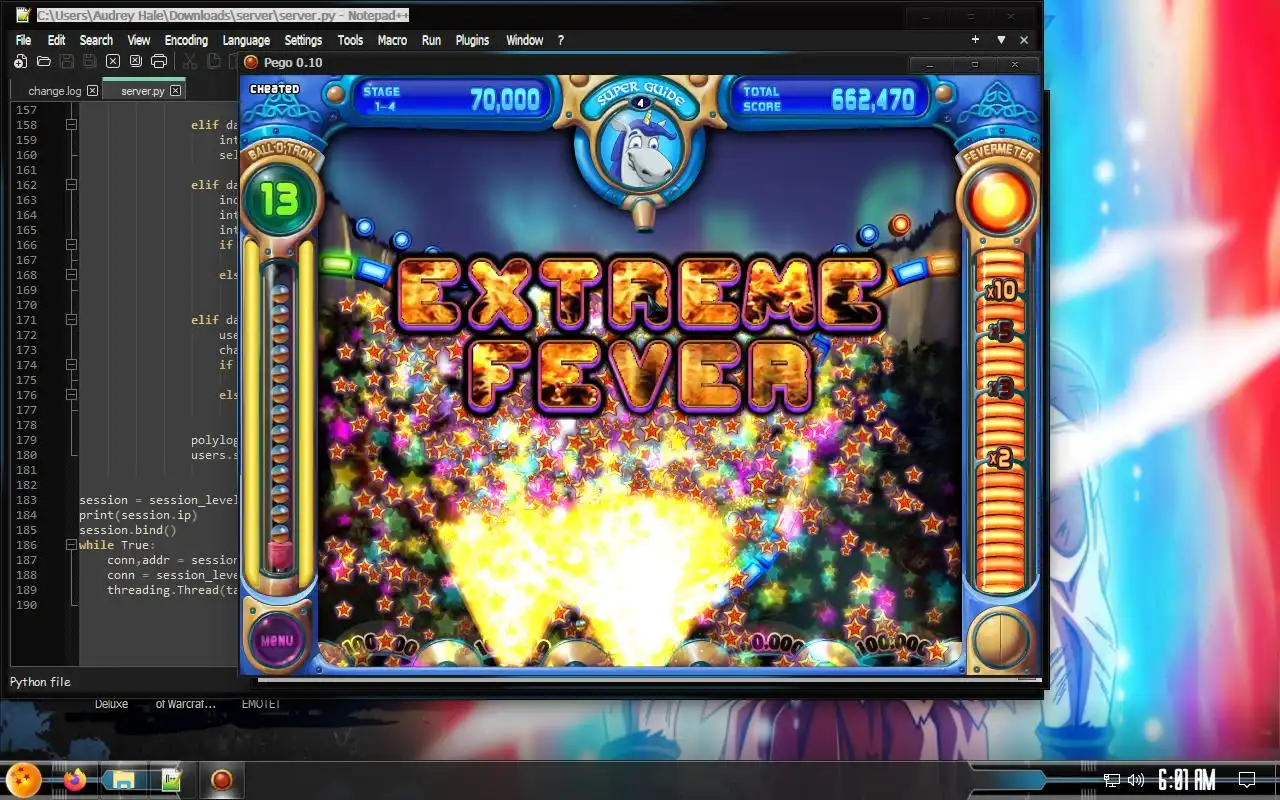Click the Fevermeter orange orb
Viewport: 1280px width, 800px height.
click(x=1000, y=203)
